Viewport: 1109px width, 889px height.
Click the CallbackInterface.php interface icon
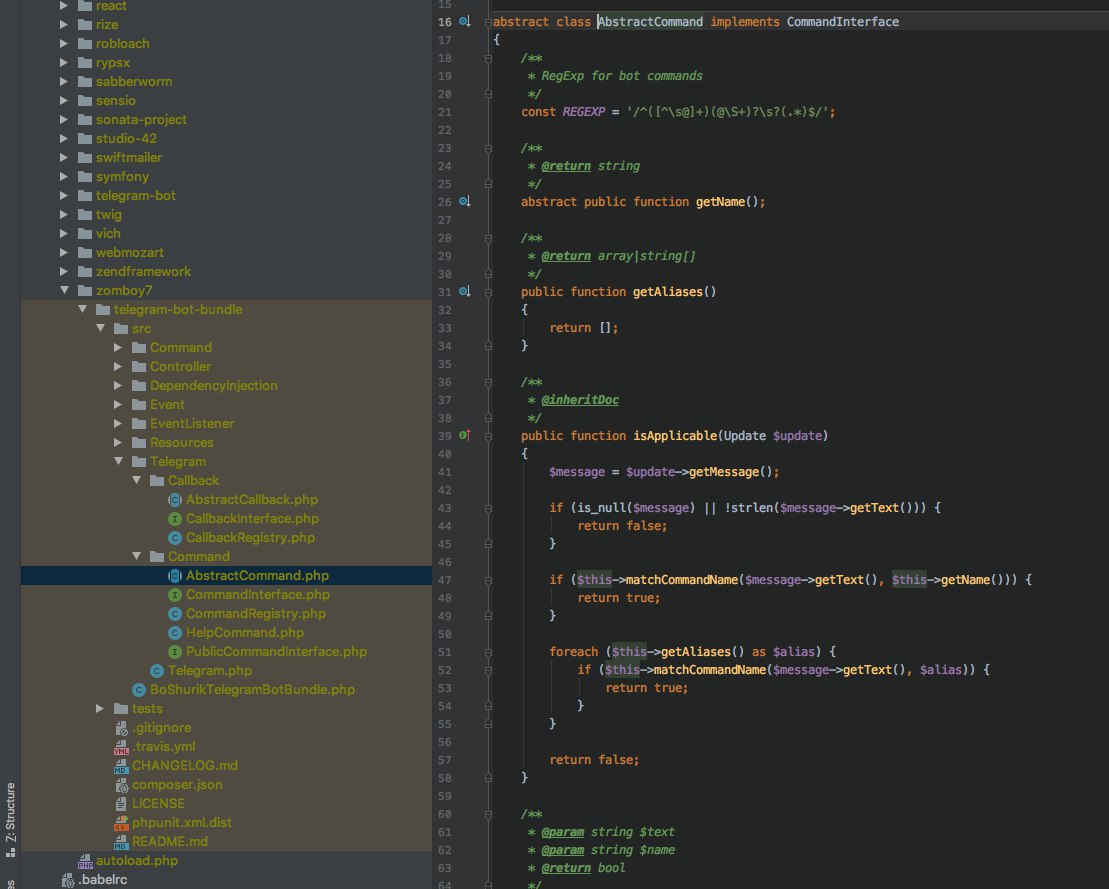175,519
